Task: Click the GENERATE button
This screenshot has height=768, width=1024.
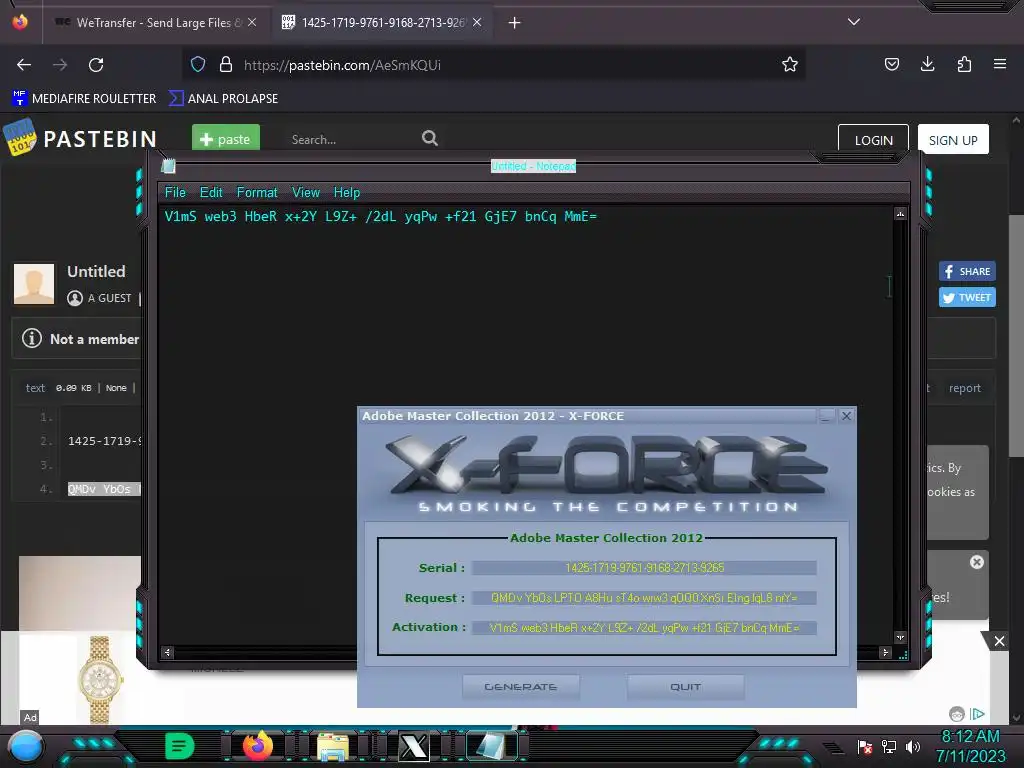Action: tap(520, 686)
